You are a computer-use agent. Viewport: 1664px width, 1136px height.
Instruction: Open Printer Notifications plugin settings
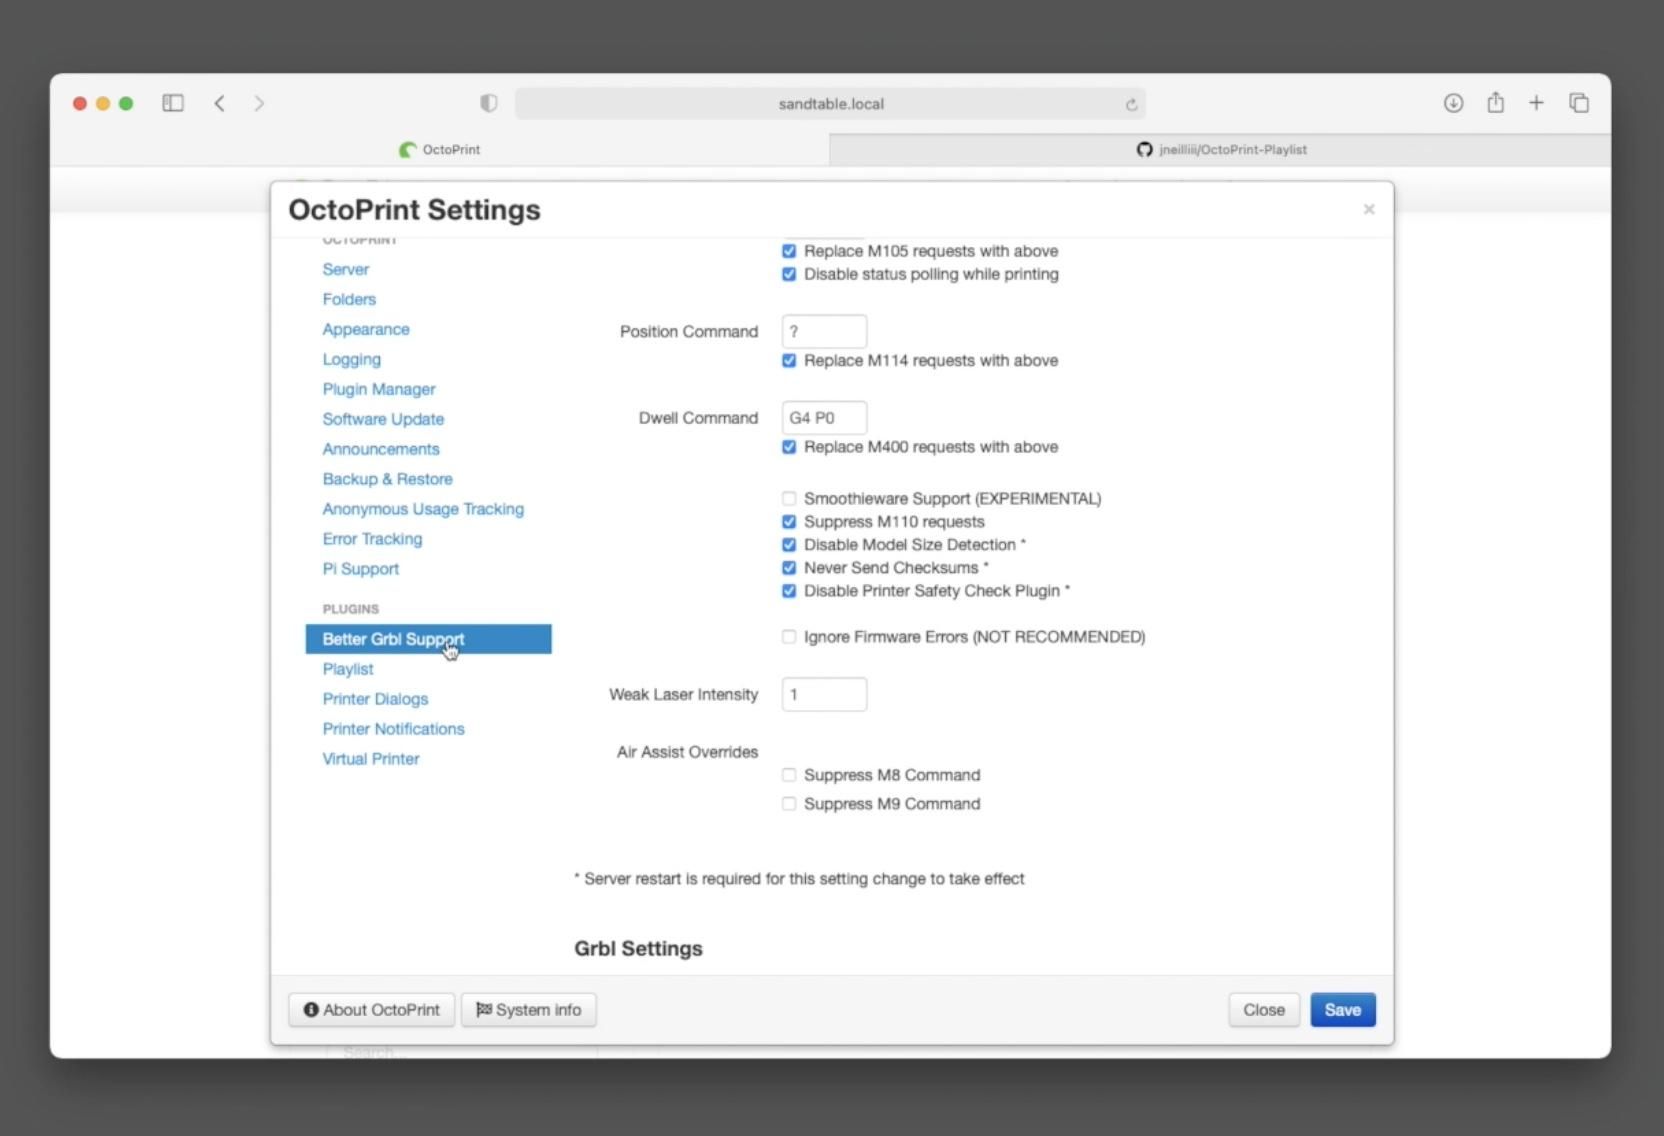click(393, 729)
